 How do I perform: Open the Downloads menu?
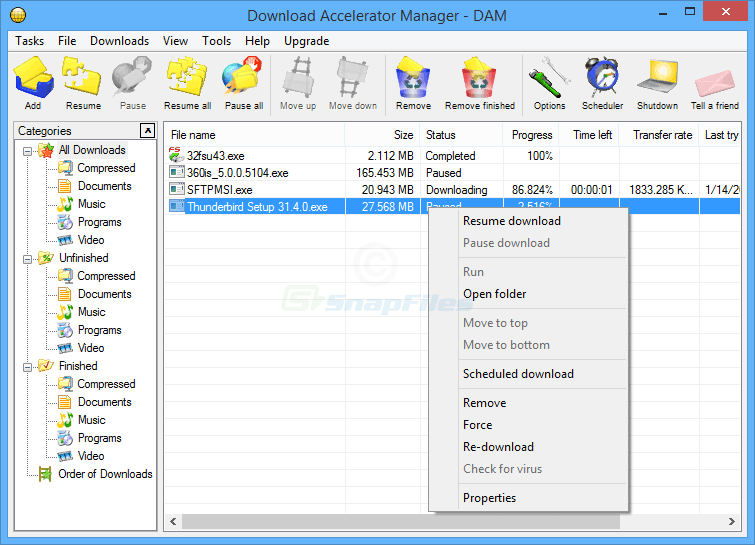coord(119,41)
